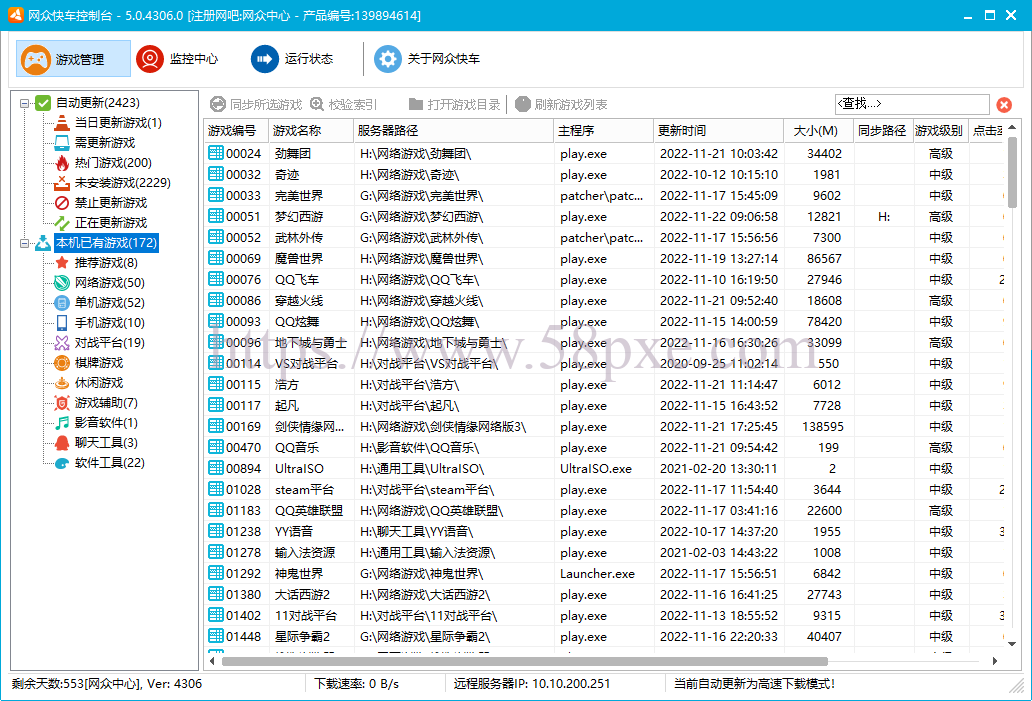Image resolution: width=1032 pixels, height=701 pixels.
Task: Click the row icon for game 00051
Action: (x=216, y=217)
